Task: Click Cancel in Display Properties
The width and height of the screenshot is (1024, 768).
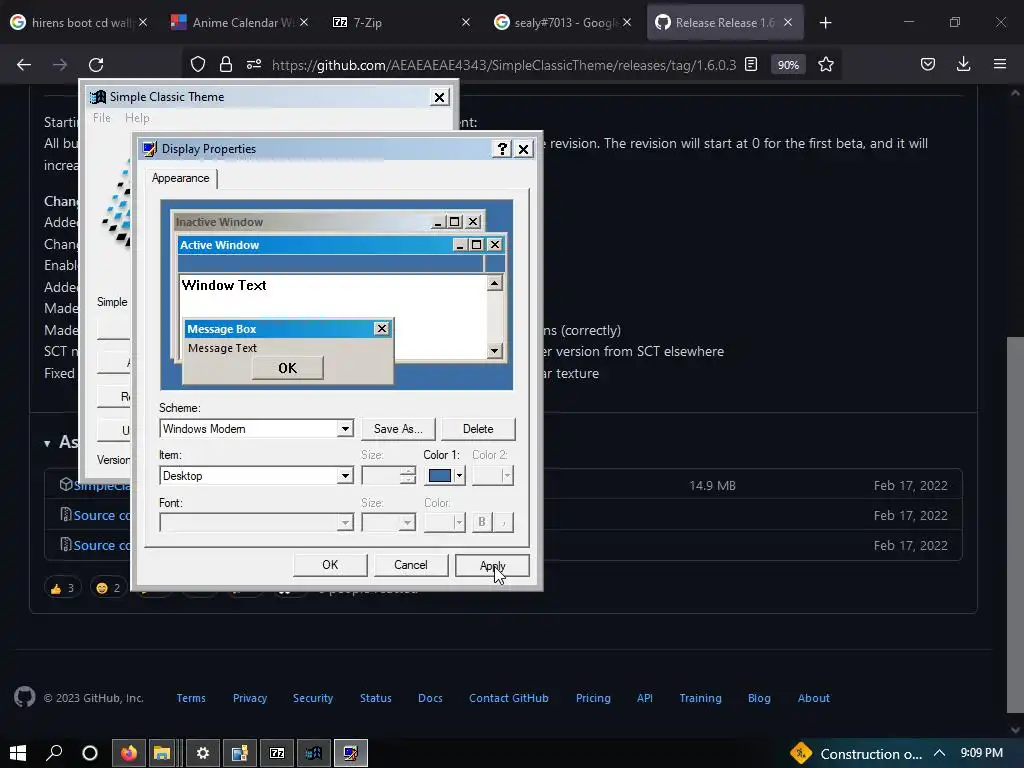Action: 411,565
